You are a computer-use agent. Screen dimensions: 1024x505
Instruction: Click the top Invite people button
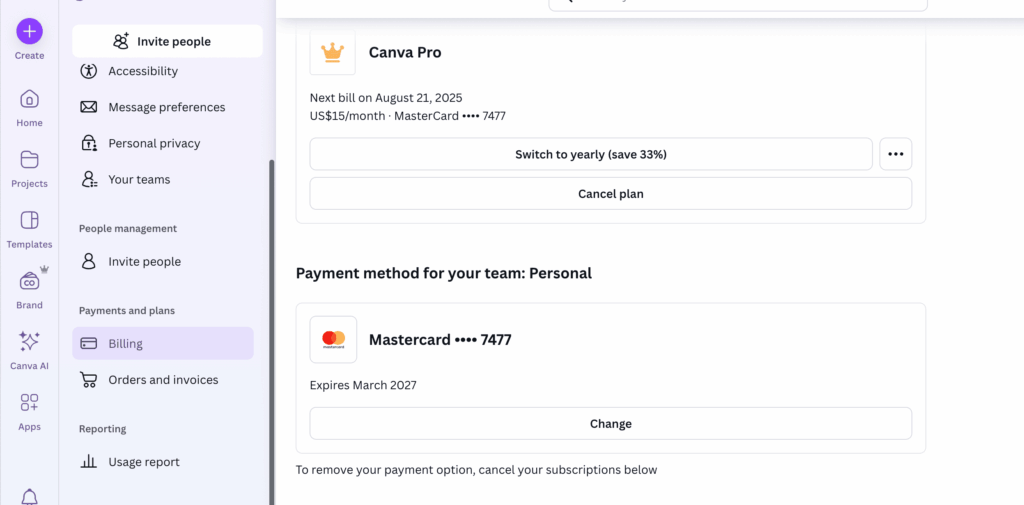click(x=167, y=41)
